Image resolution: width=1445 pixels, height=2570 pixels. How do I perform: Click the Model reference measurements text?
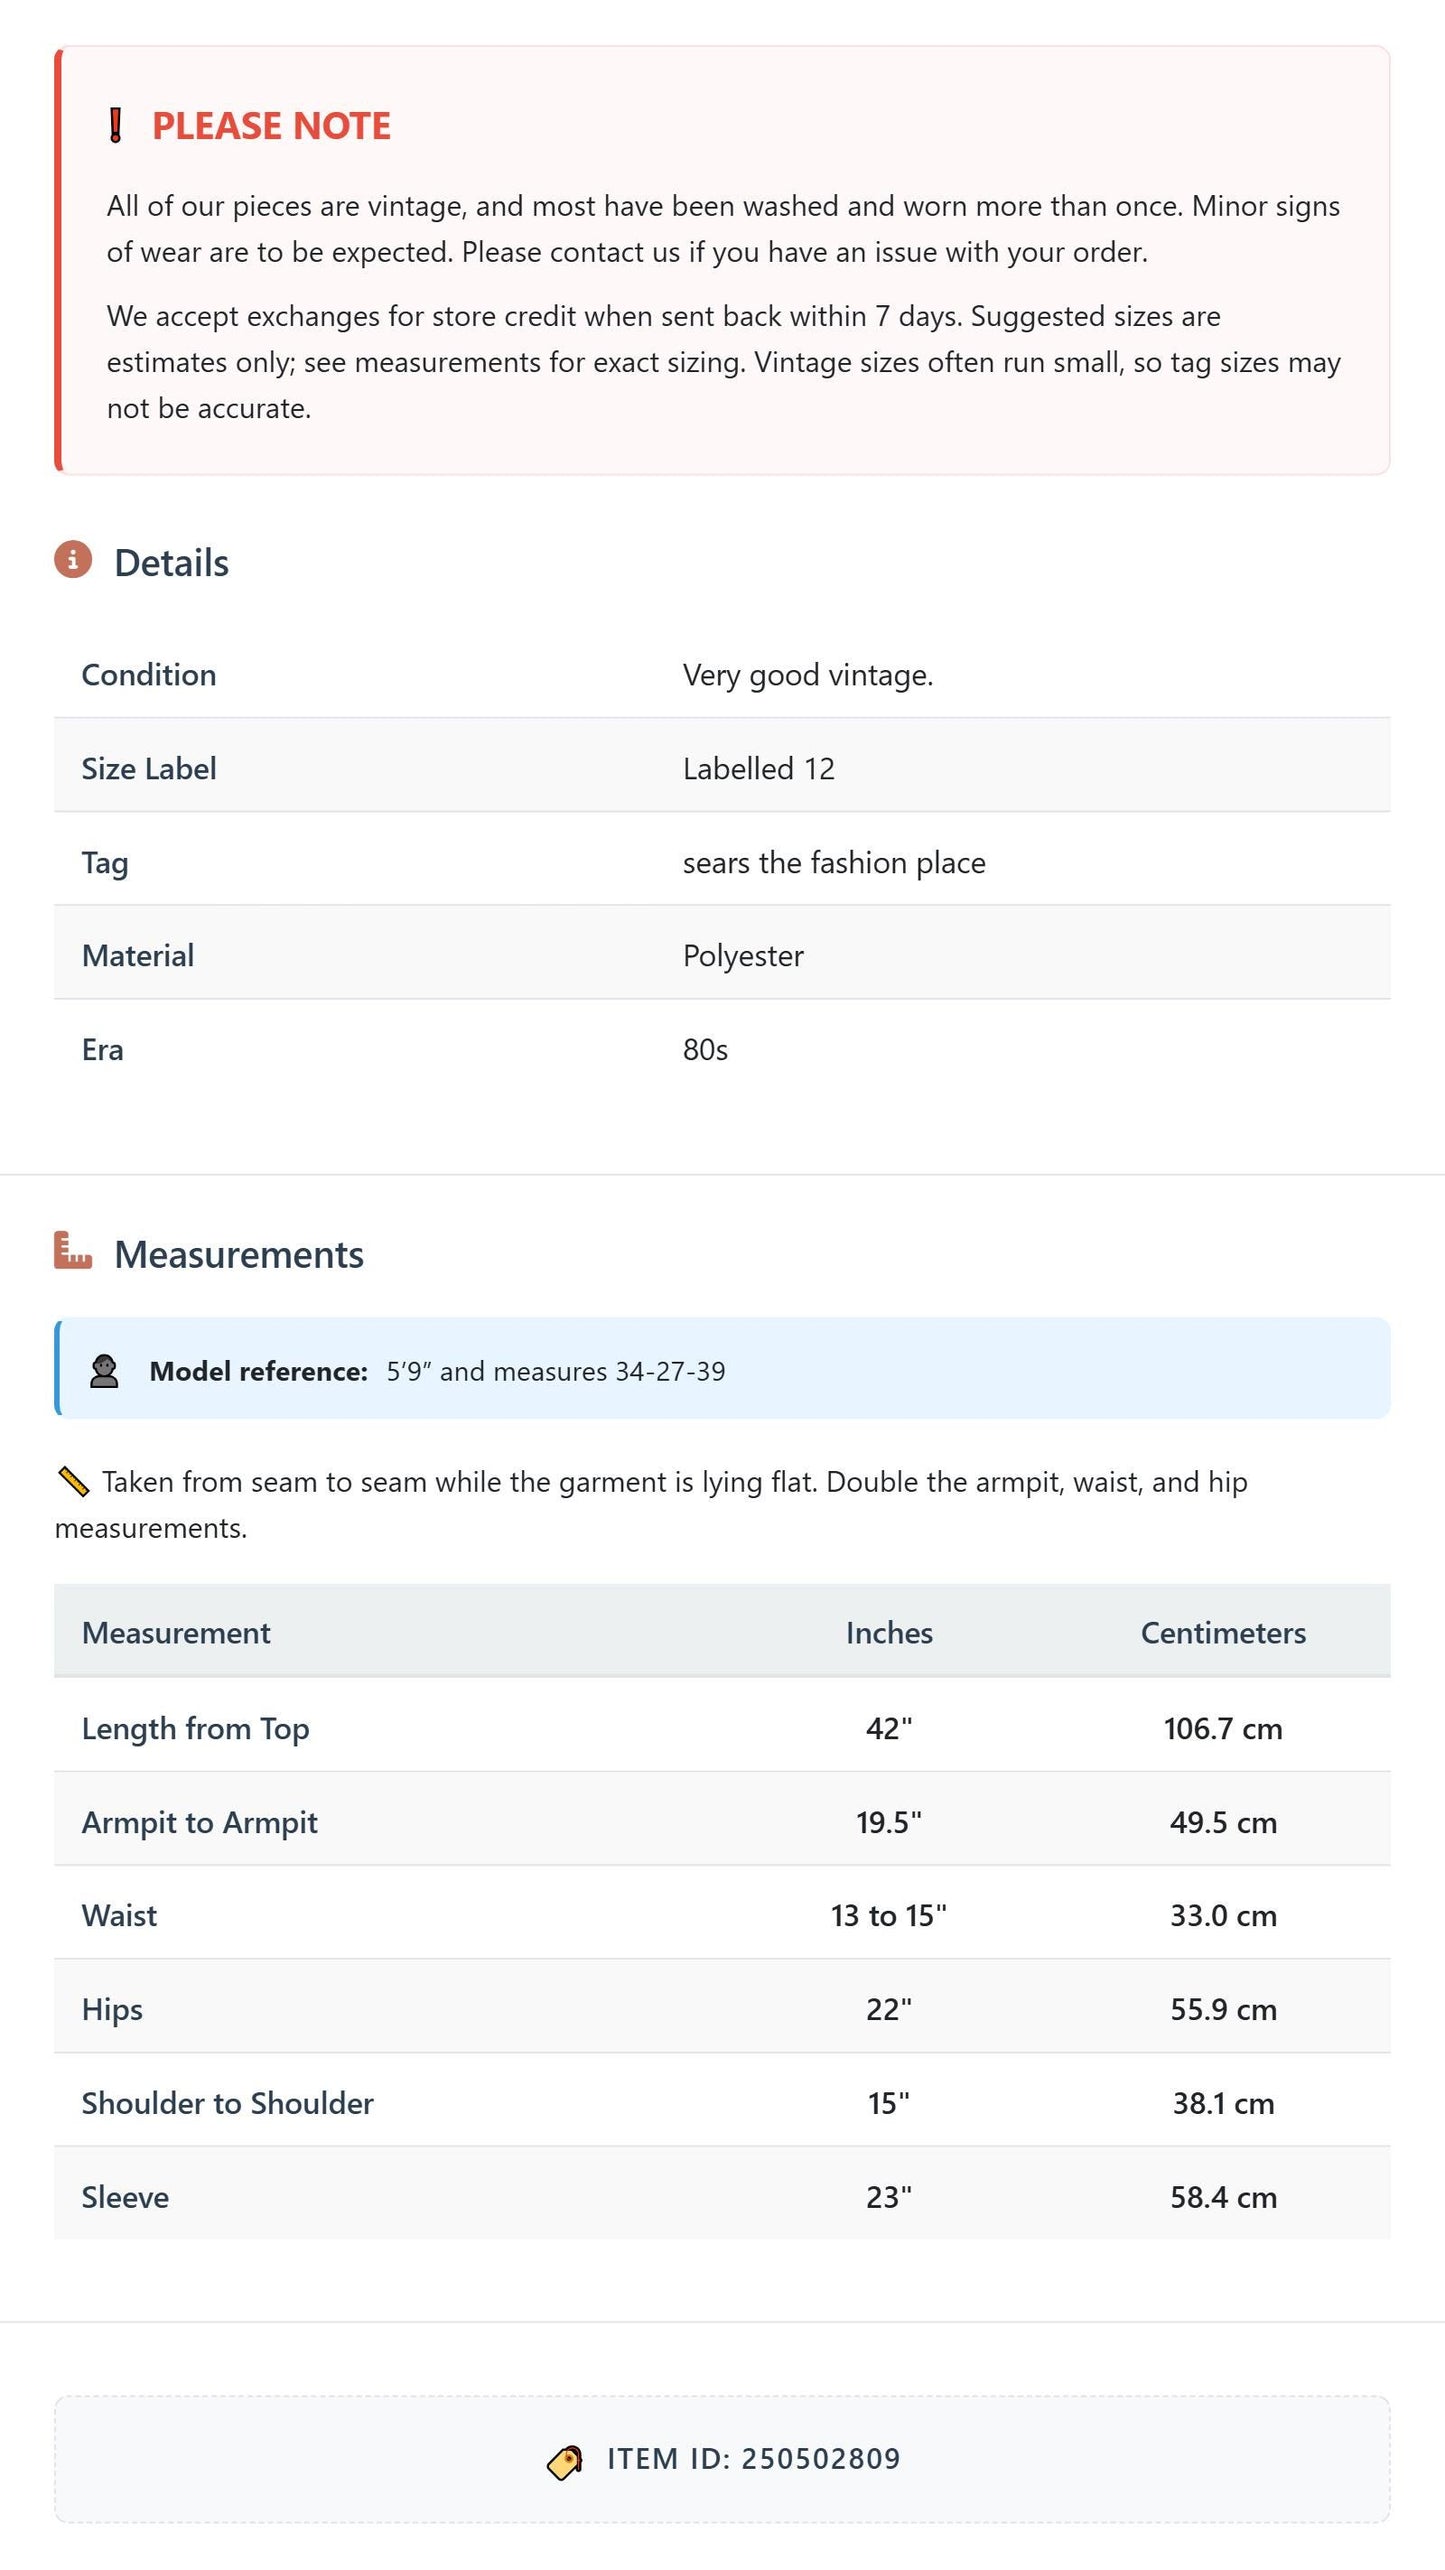click(x=556, y=1371)
